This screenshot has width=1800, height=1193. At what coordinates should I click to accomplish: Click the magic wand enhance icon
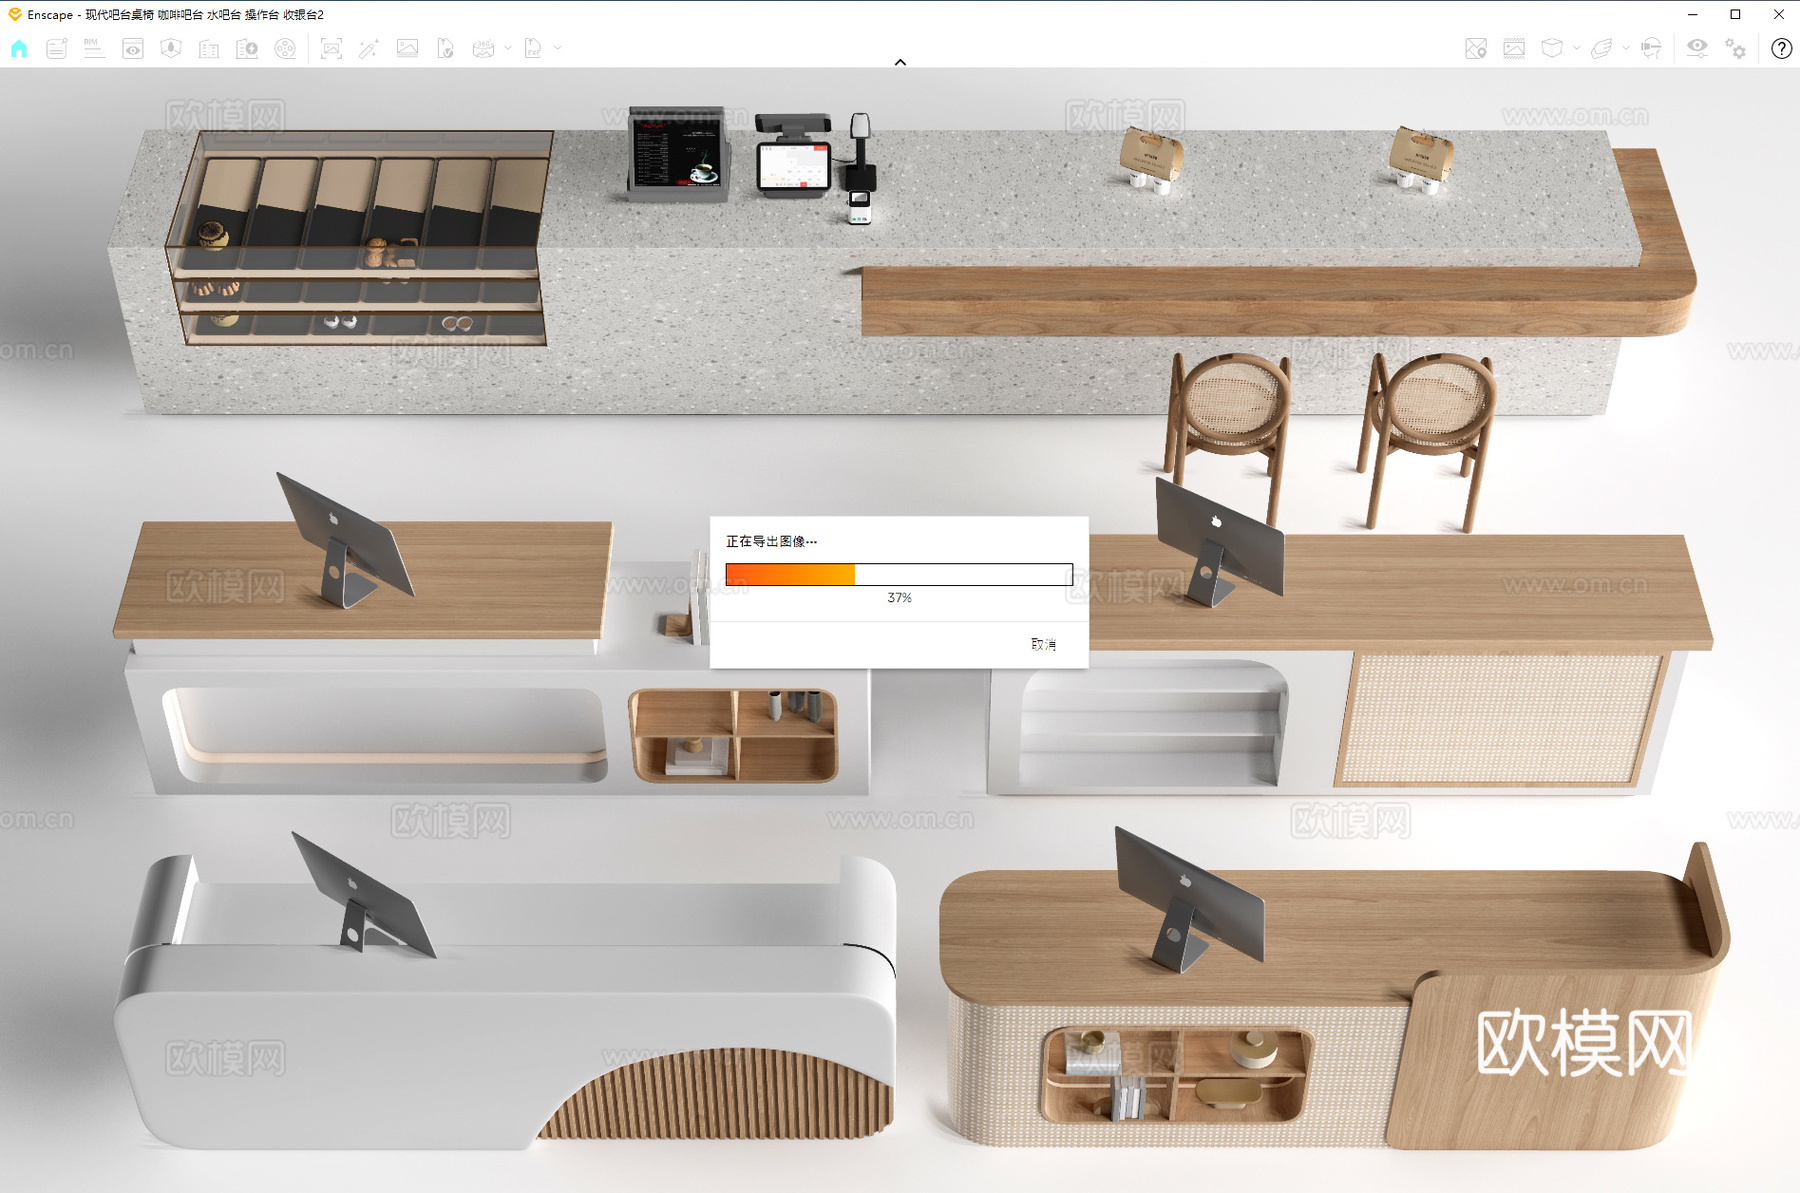coord(369,48)
